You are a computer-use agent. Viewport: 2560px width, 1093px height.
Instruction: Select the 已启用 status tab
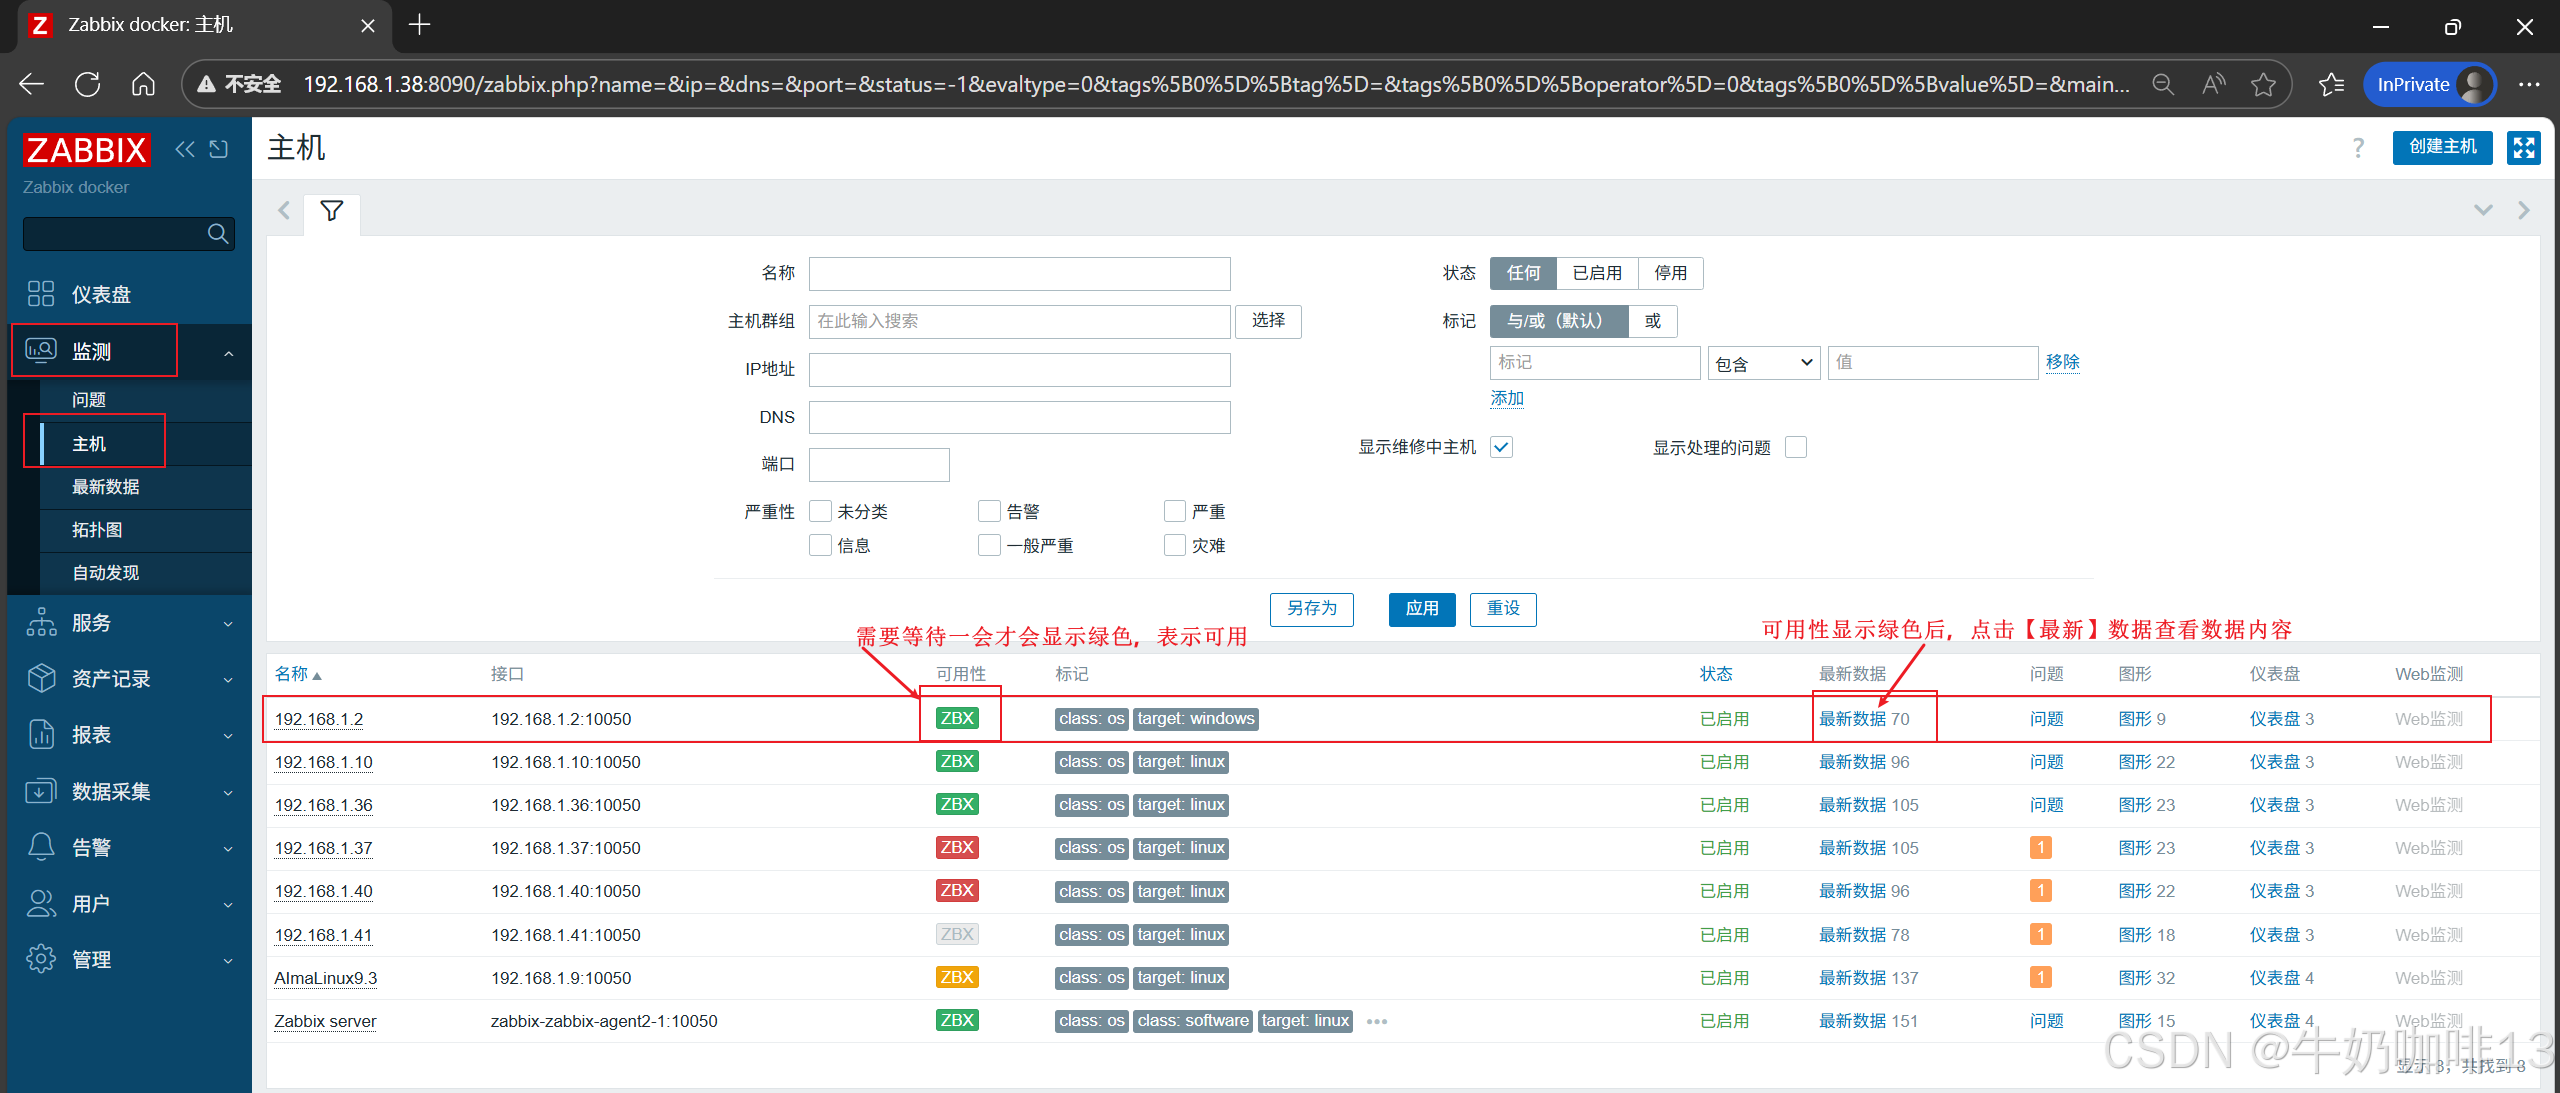pyautogui.click(x=1596, y=273)
